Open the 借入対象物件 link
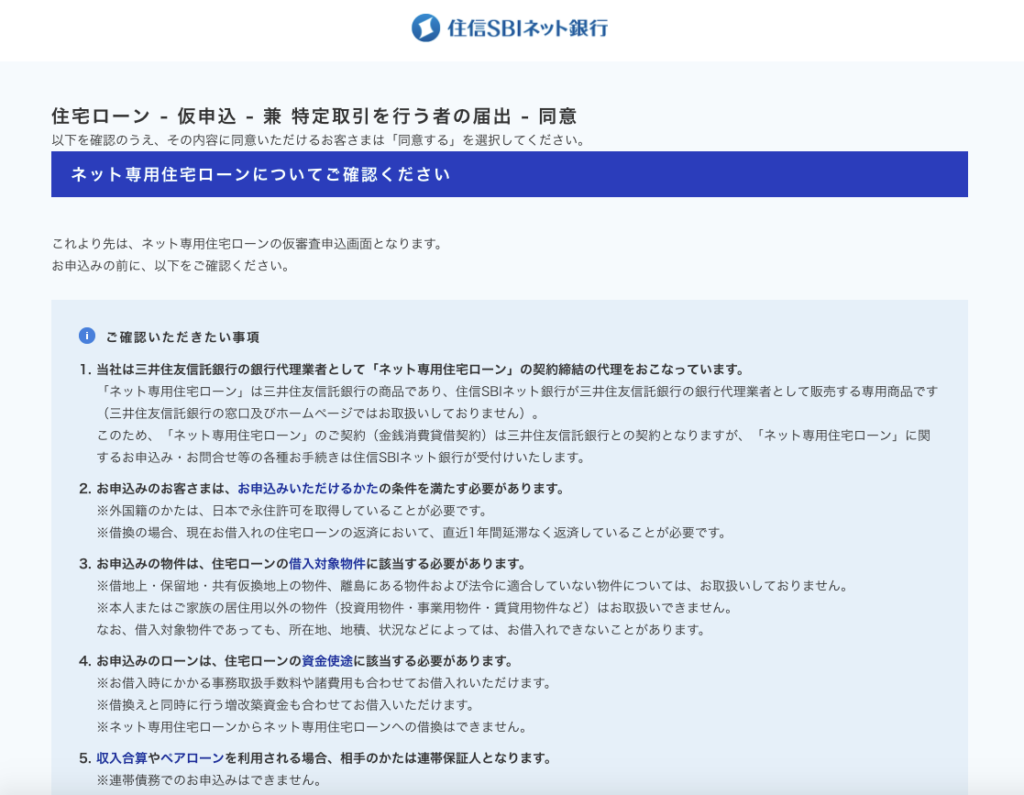This screenshot has height=795, width=1024. click(x=327, y=564)
